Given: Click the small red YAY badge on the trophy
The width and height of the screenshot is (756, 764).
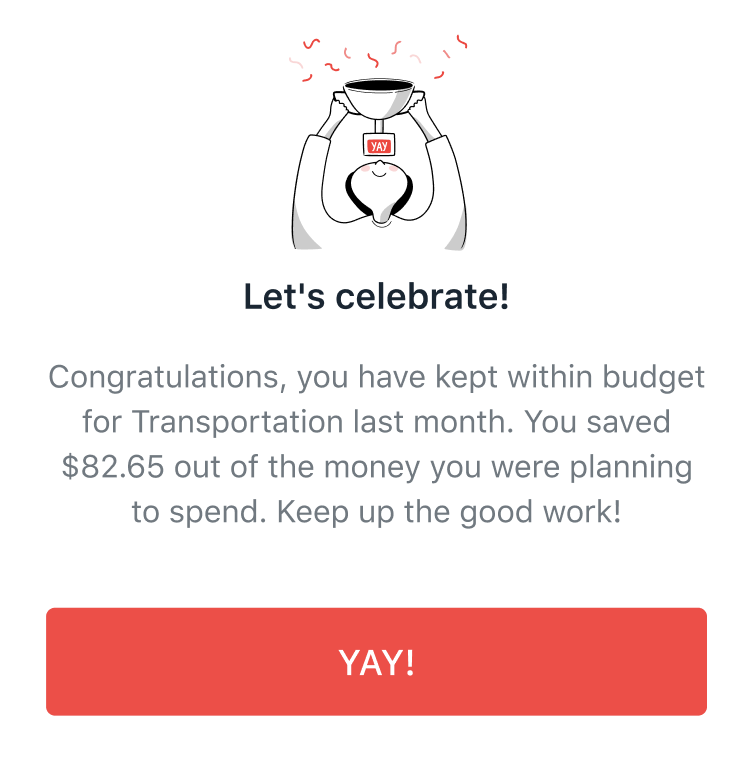Looking at the screenshot, I should click(x=379, y=145).
